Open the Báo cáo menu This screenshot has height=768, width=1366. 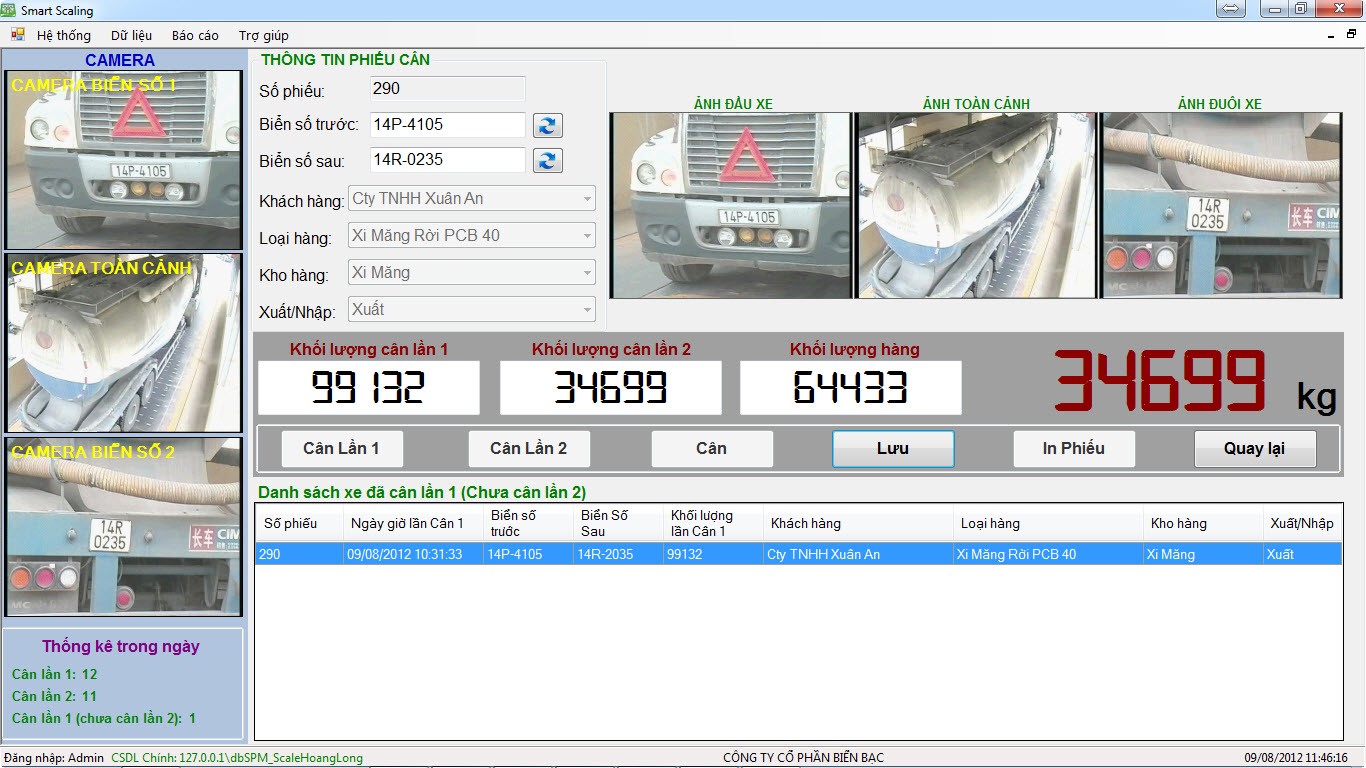click(195, 35)
